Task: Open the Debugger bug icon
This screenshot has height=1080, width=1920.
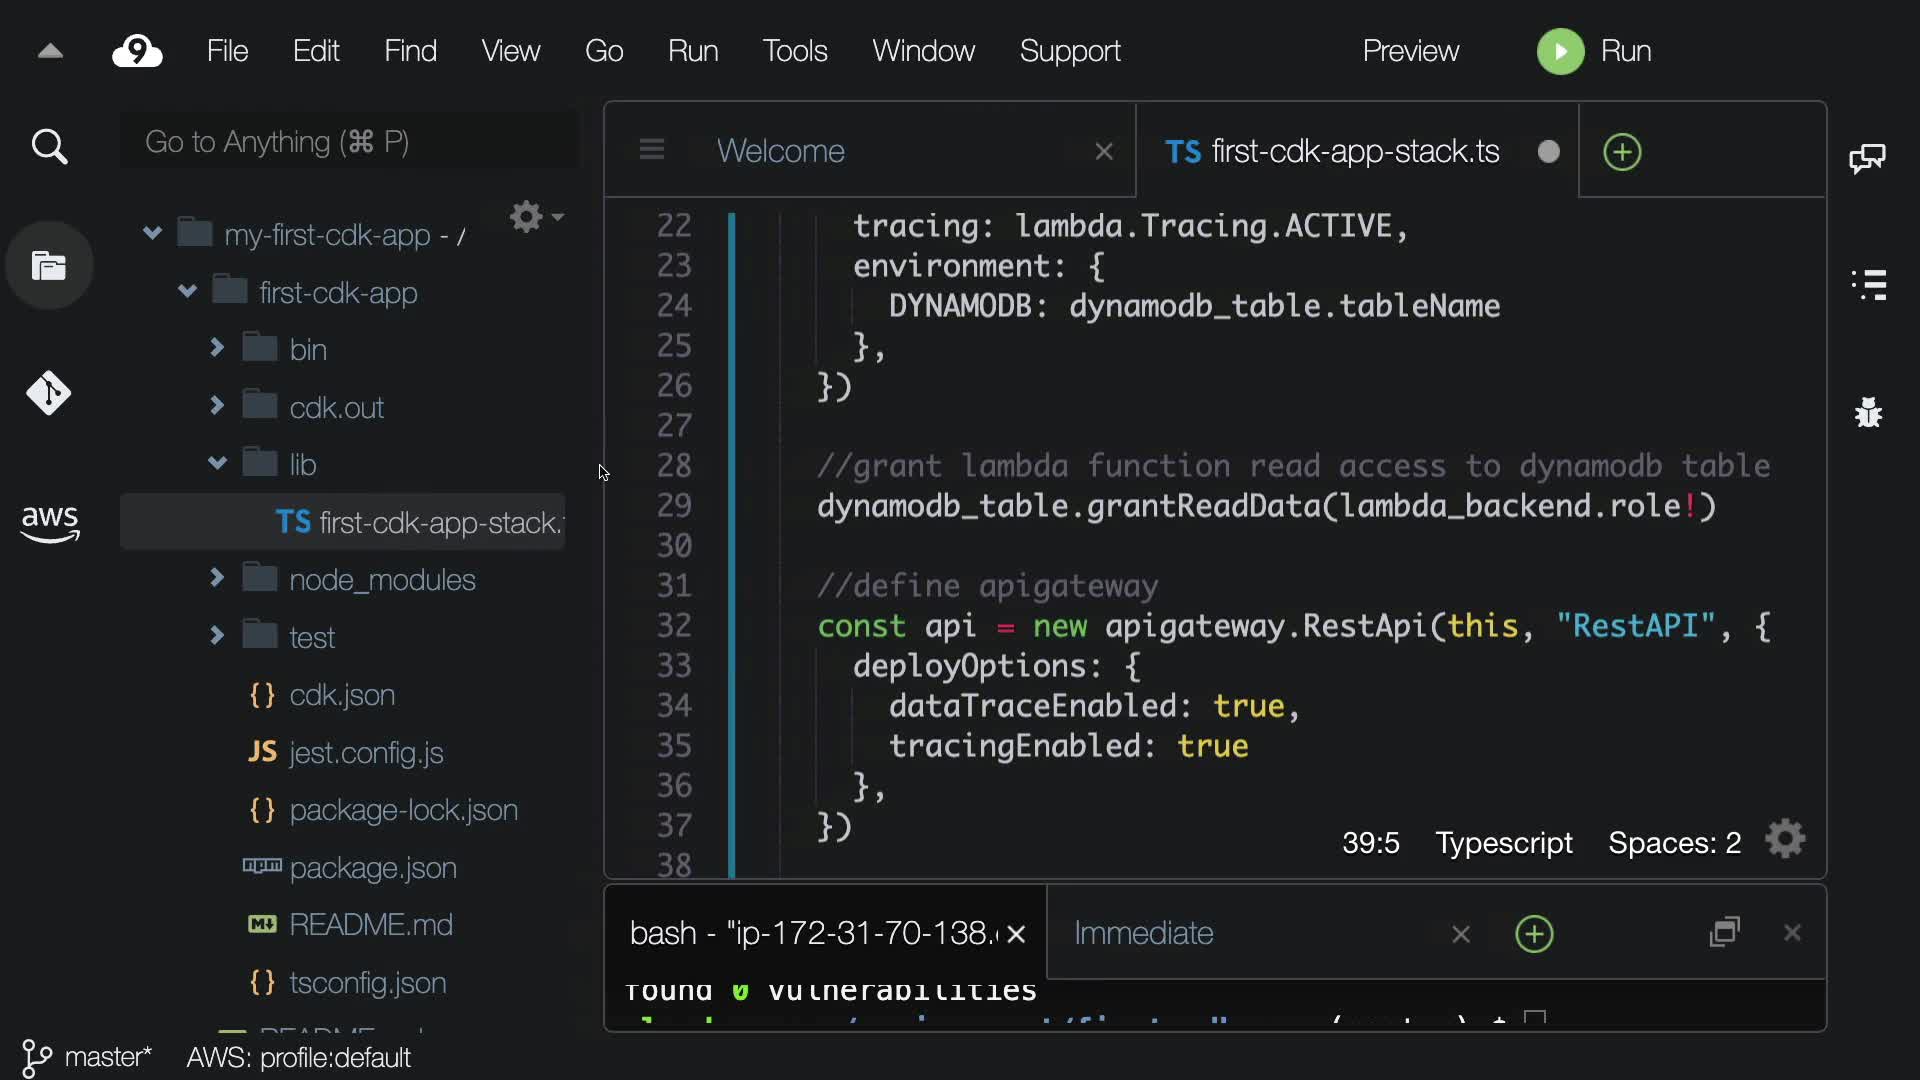Action: click(x=1868, y=412)
